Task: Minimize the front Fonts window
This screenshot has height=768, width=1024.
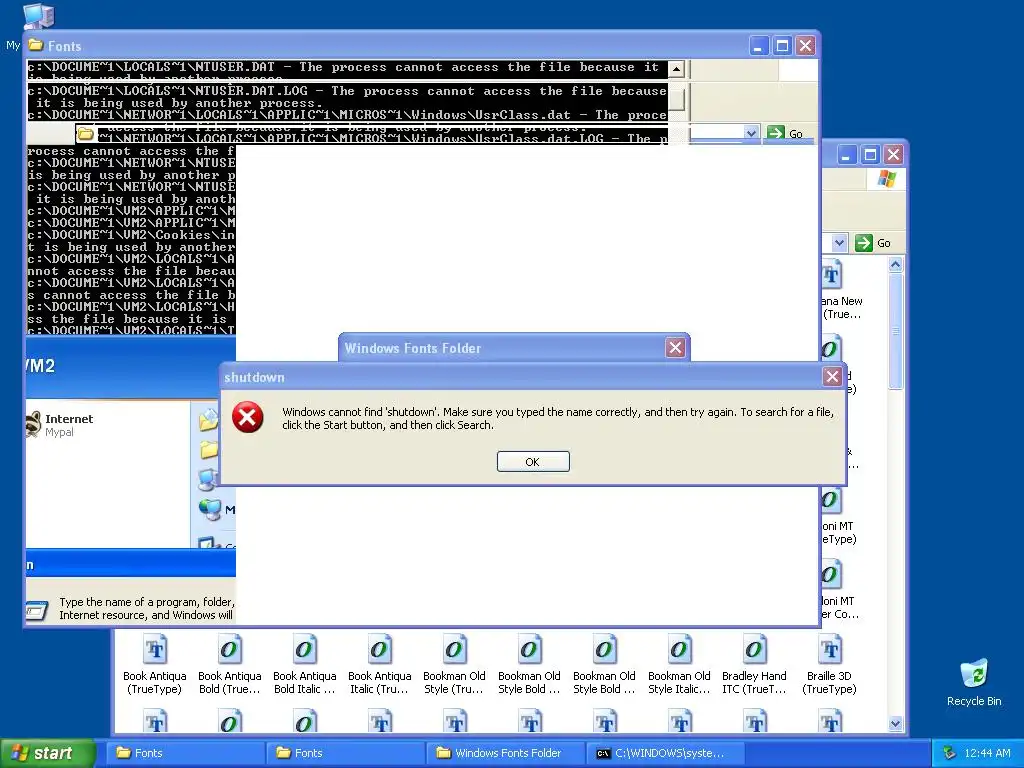Action: [x=758, y=46]
